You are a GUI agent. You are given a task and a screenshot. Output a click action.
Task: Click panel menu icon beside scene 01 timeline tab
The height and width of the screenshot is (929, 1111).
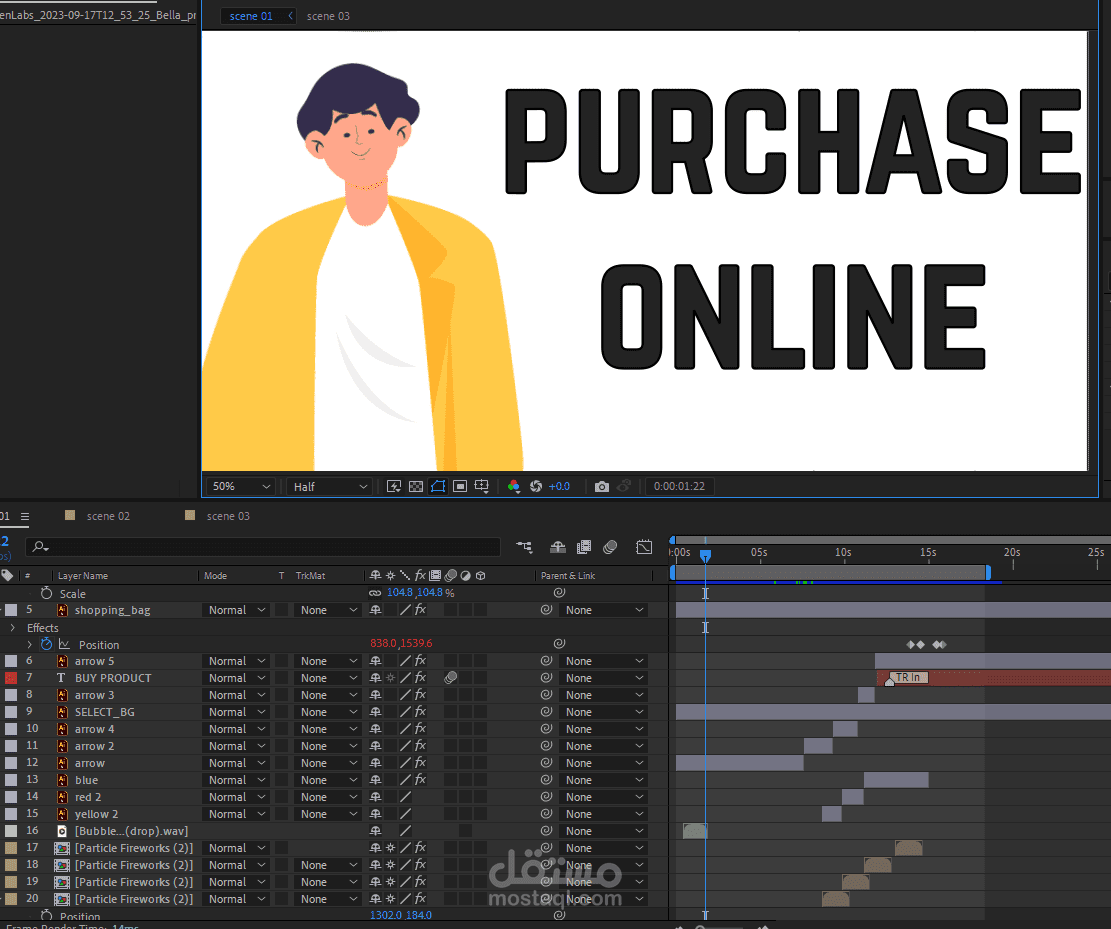[x=25, y=517]
